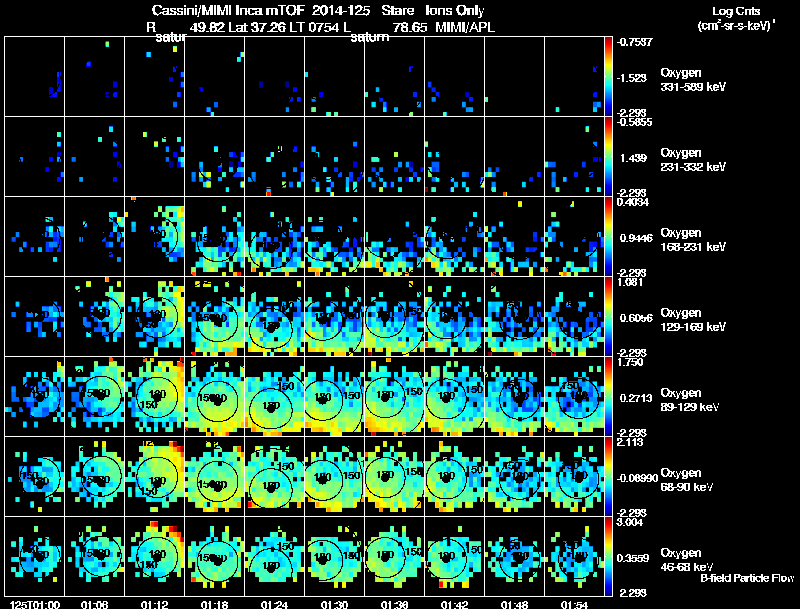Select the 331-589 keV panel at 125T01:00
Image resolution: width=800 pixels, height=609 pixels.
click(35, 77)
